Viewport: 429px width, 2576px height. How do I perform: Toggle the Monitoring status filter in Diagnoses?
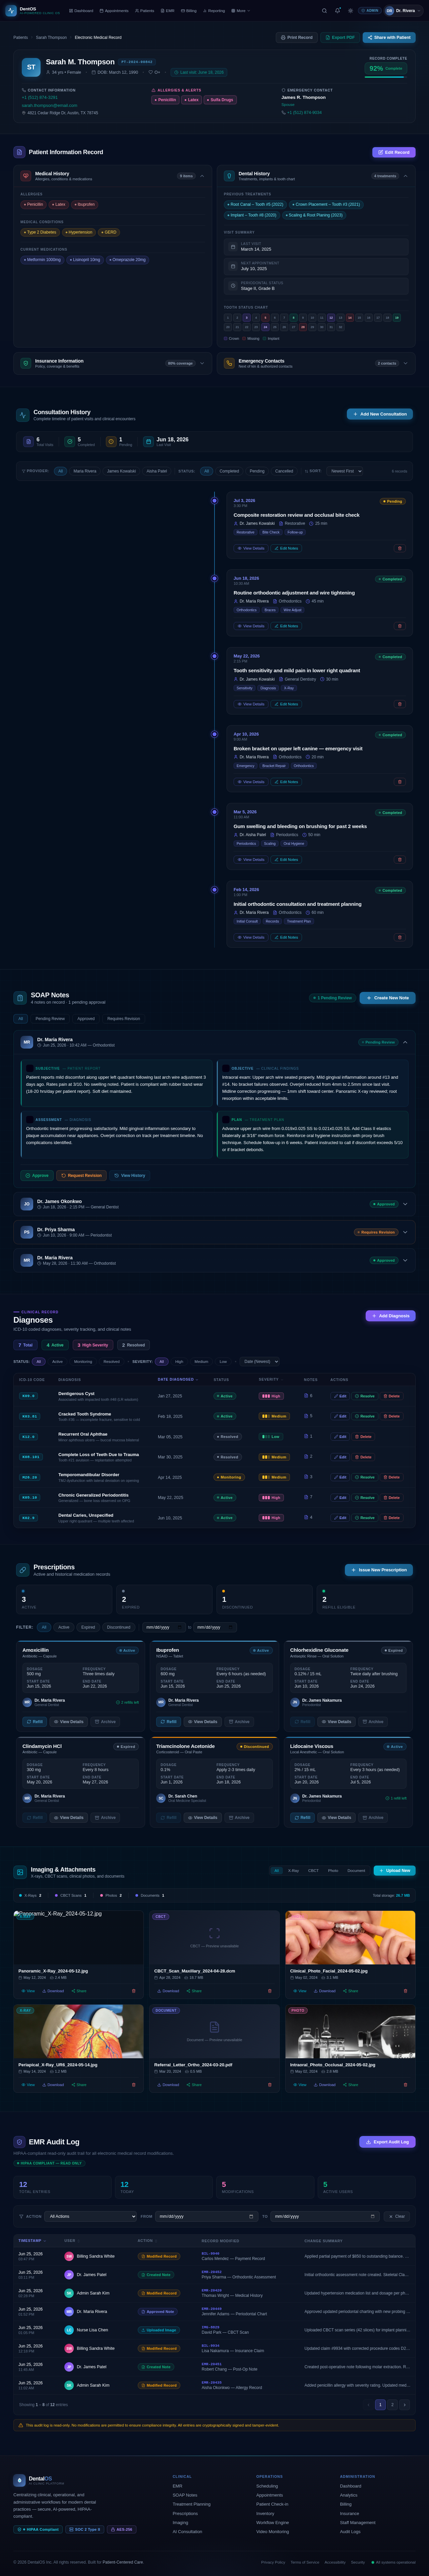[83, 1361]
